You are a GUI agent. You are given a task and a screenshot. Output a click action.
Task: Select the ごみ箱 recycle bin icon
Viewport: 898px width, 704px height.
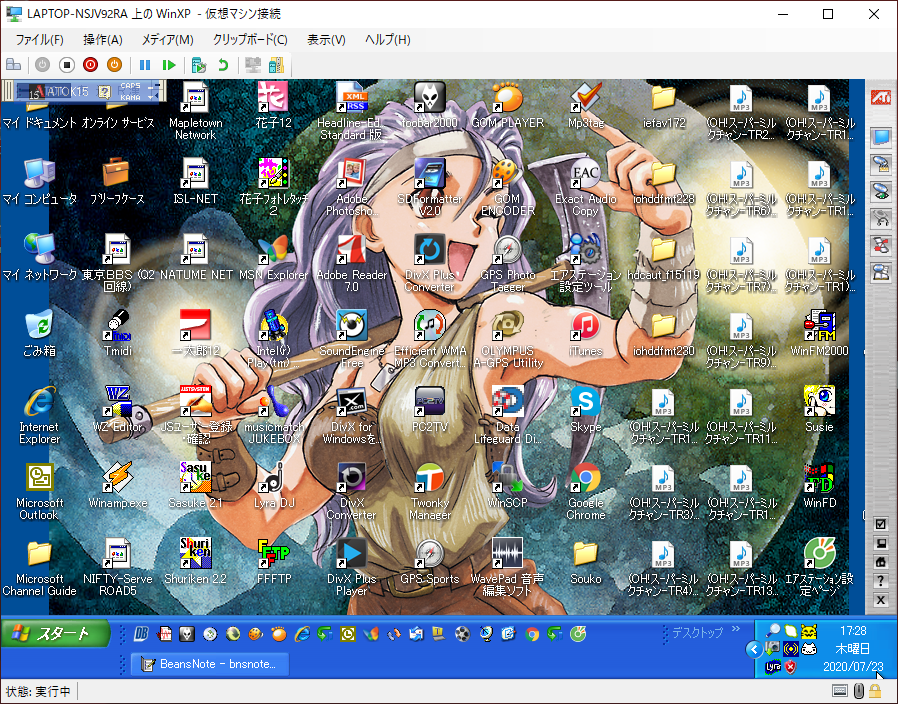[40, 333]
